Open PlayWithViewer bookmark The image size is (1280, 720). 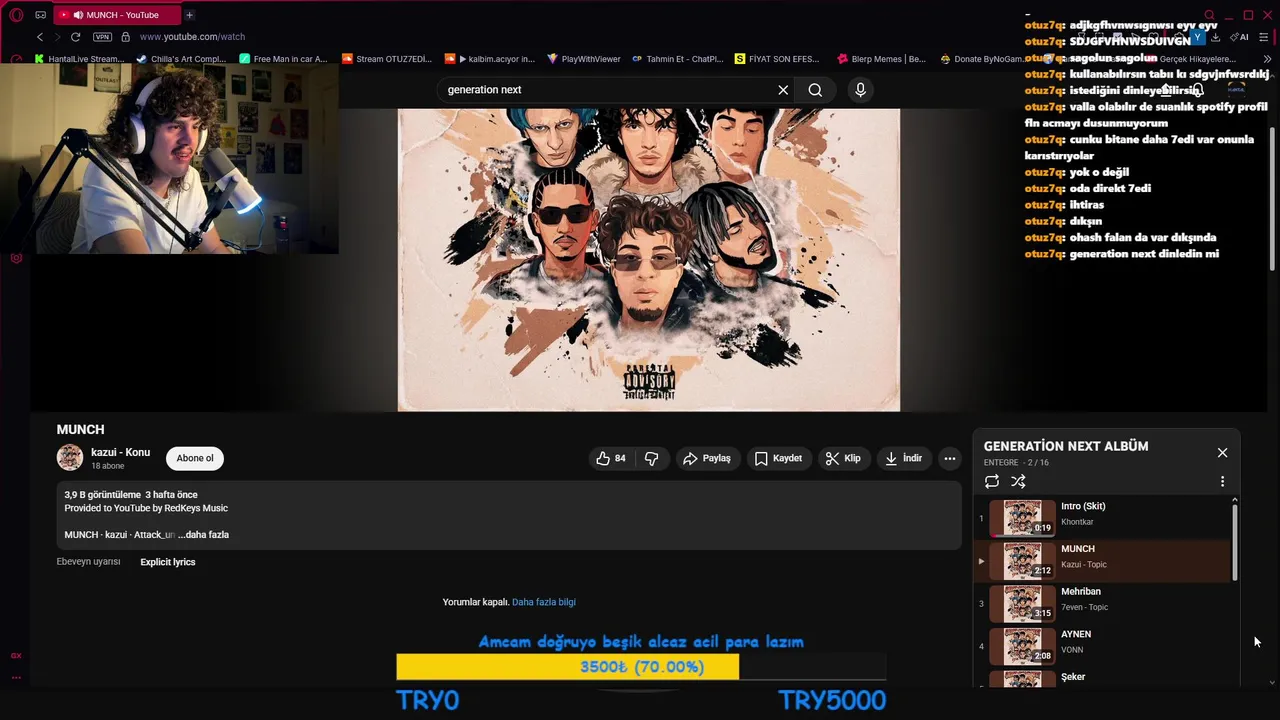point(584,59)
